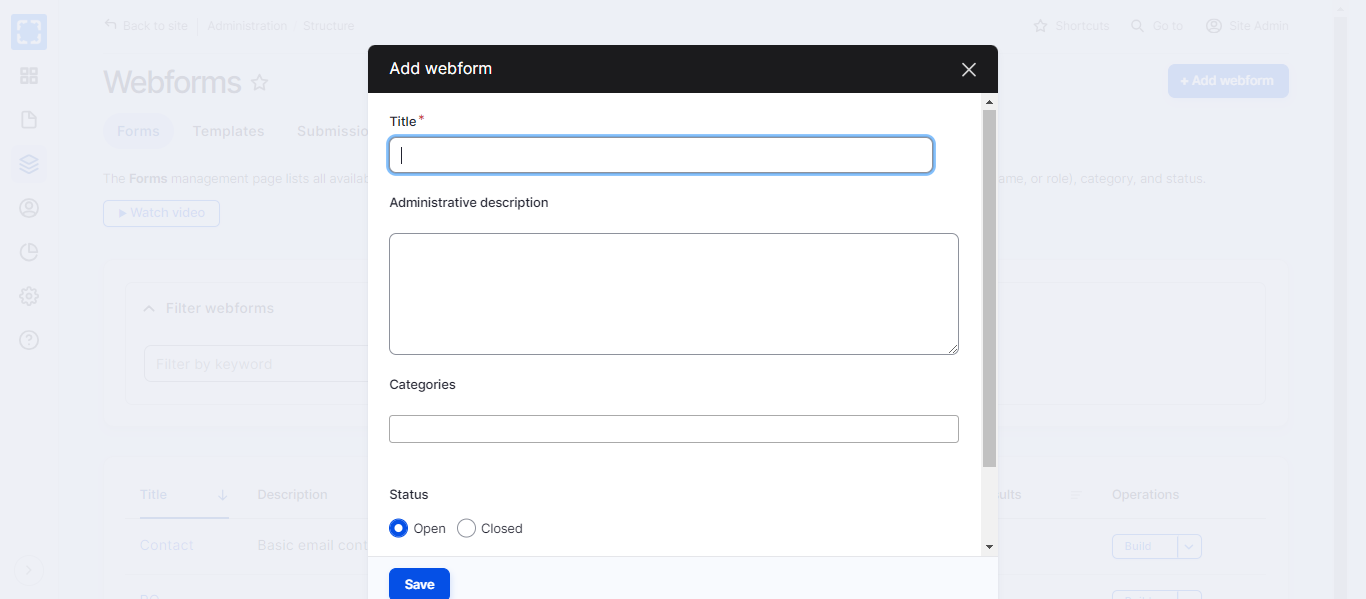Viewport: 1366px width, 599px height.
Task: Select the Open status radio button
Action: [399, 528]
